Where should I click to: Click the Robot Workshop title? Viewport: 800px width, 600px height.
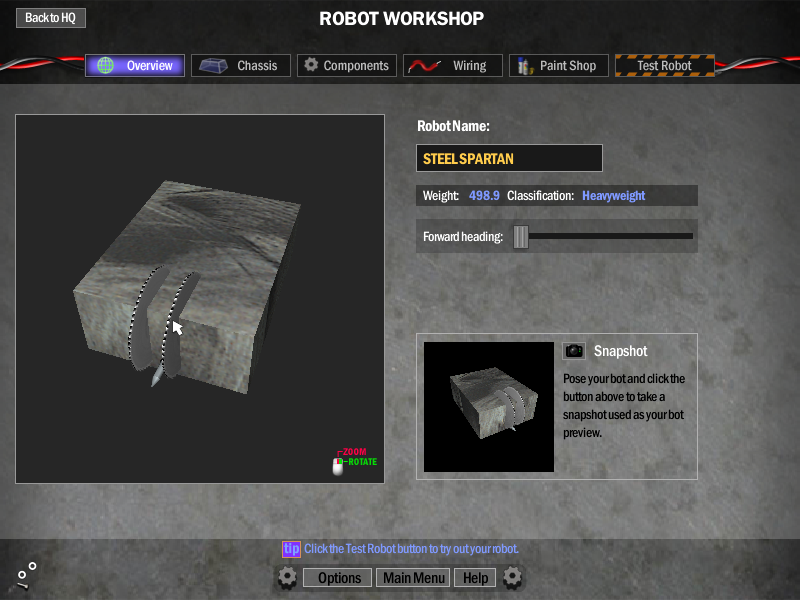click(402, 19)
